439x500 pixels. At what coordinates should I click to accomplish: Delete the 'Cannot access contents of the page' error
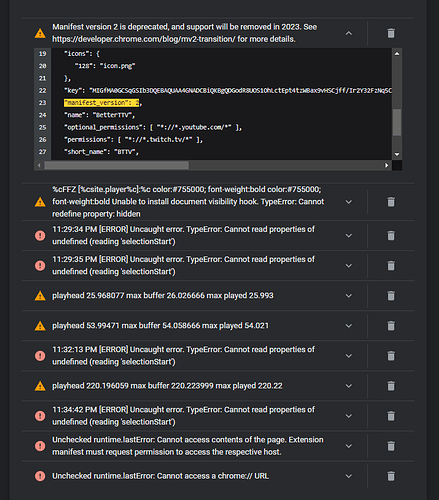coord(391,446)
